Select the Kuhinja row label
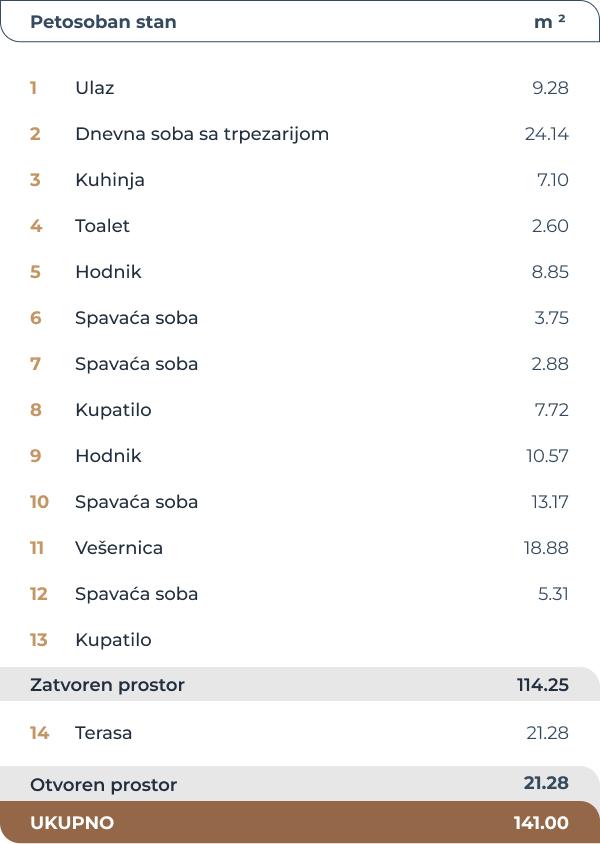Image resolution: width=600 pixels, height=844 pixels. point(110,180)
